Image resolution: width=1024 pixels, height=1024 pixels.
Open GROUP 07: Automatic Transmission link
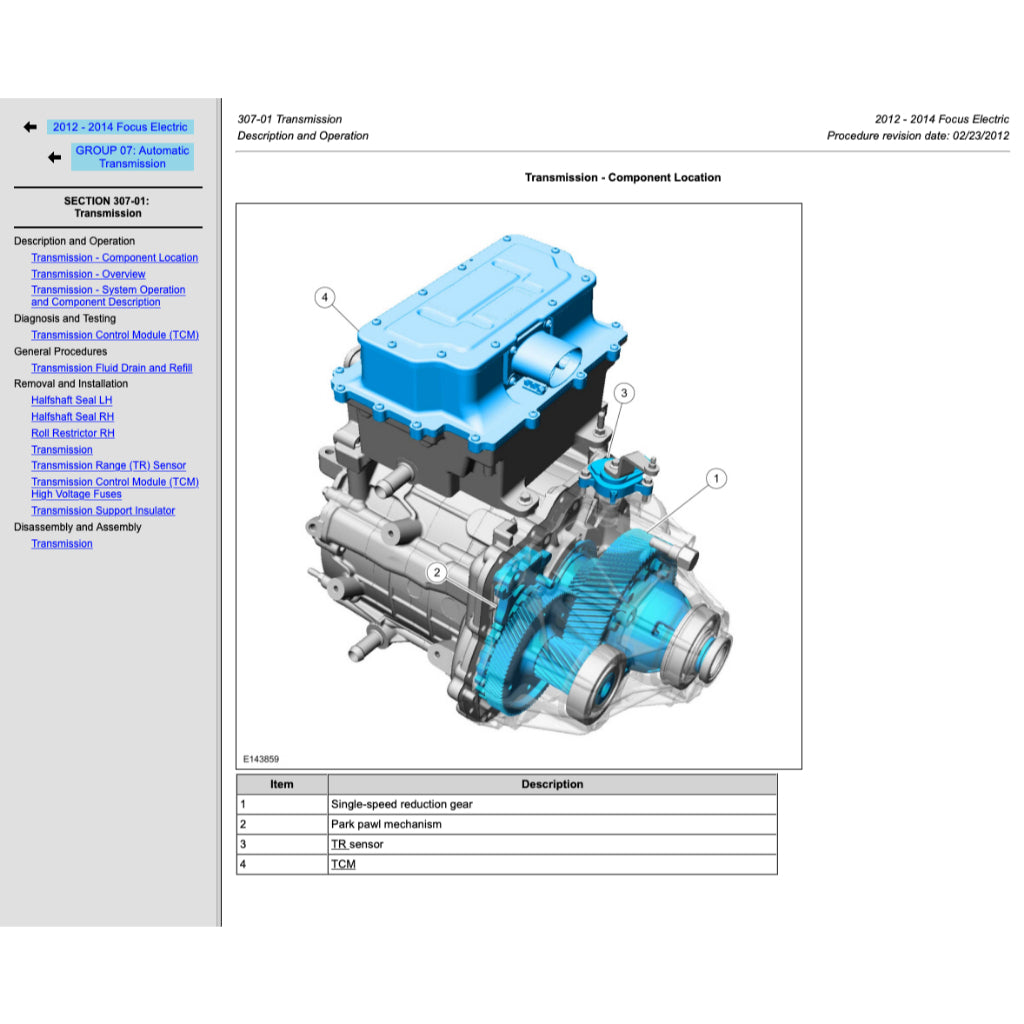(132, 157)
